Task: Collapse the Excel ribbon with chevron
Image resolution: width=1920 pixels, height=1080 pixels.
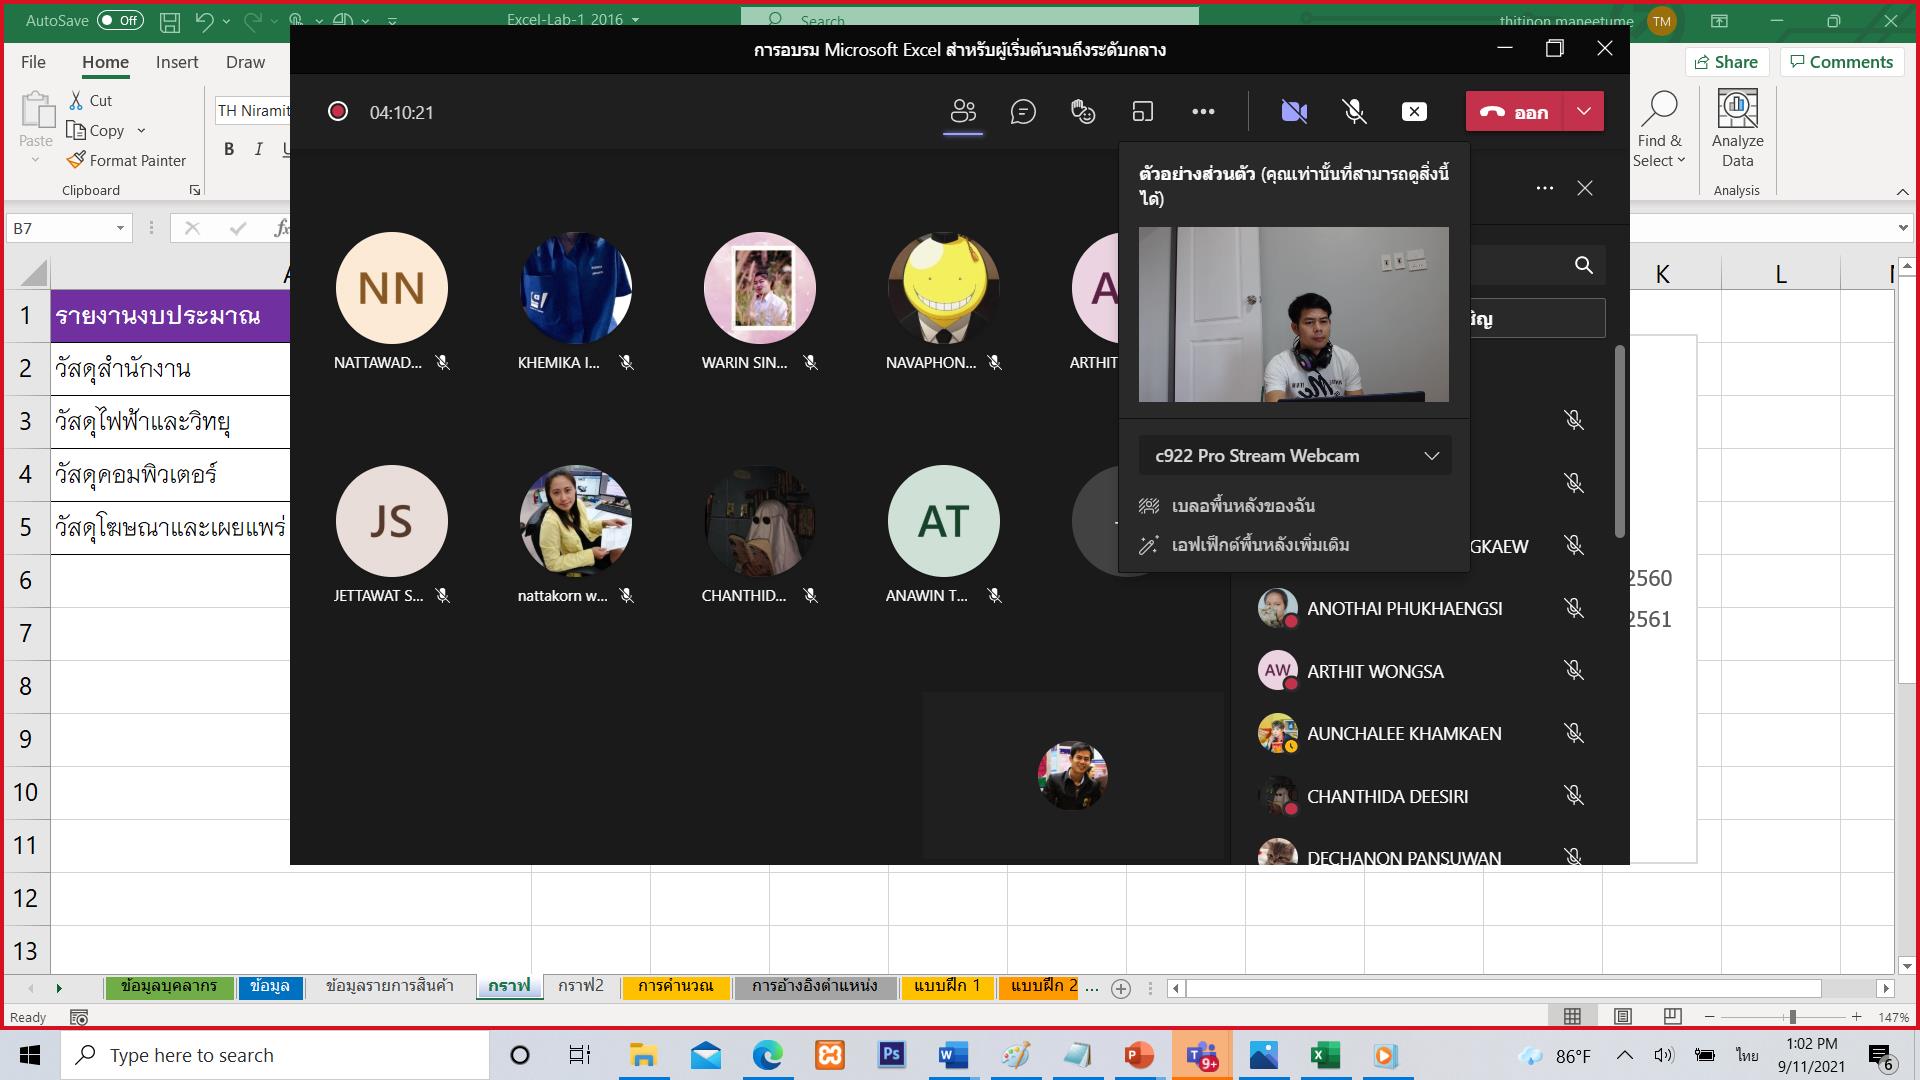Action: 1902,191
